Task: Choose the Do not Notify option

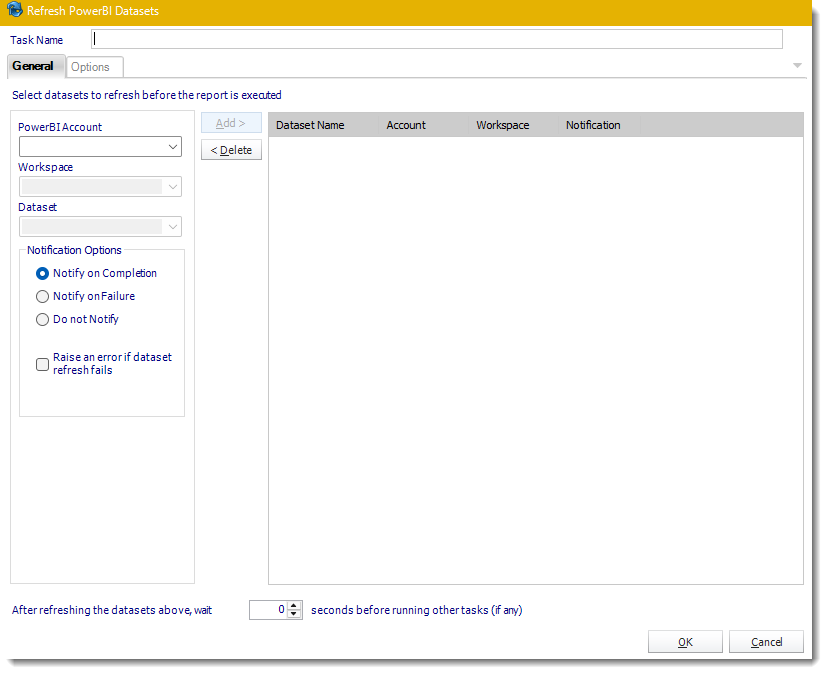Action: click(x=43, y=319)
